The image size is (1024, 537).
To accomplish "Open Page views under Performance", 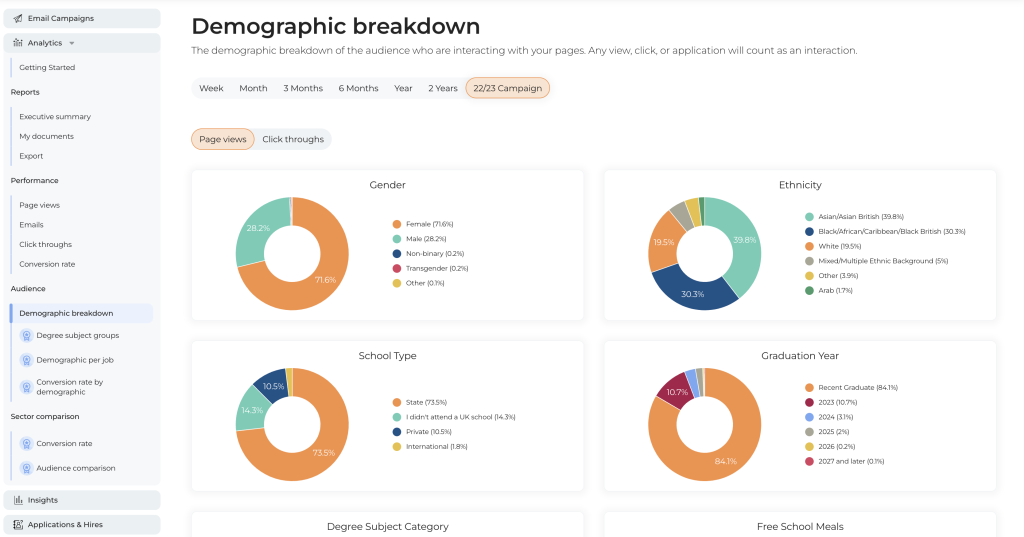I will 39,205.
